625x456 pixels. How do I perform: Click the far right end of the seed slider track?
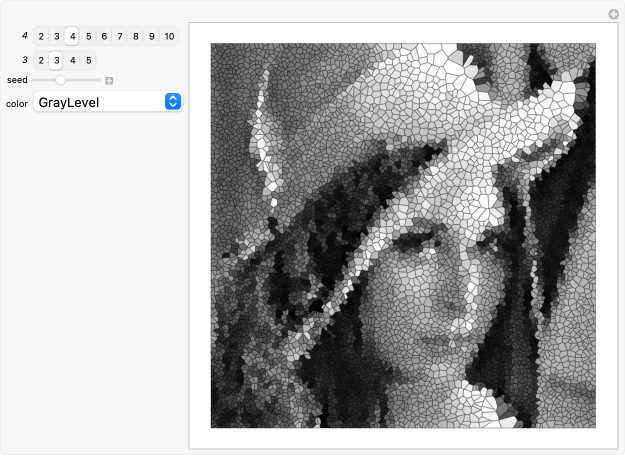pyautogui.click(x=100, y=80)
